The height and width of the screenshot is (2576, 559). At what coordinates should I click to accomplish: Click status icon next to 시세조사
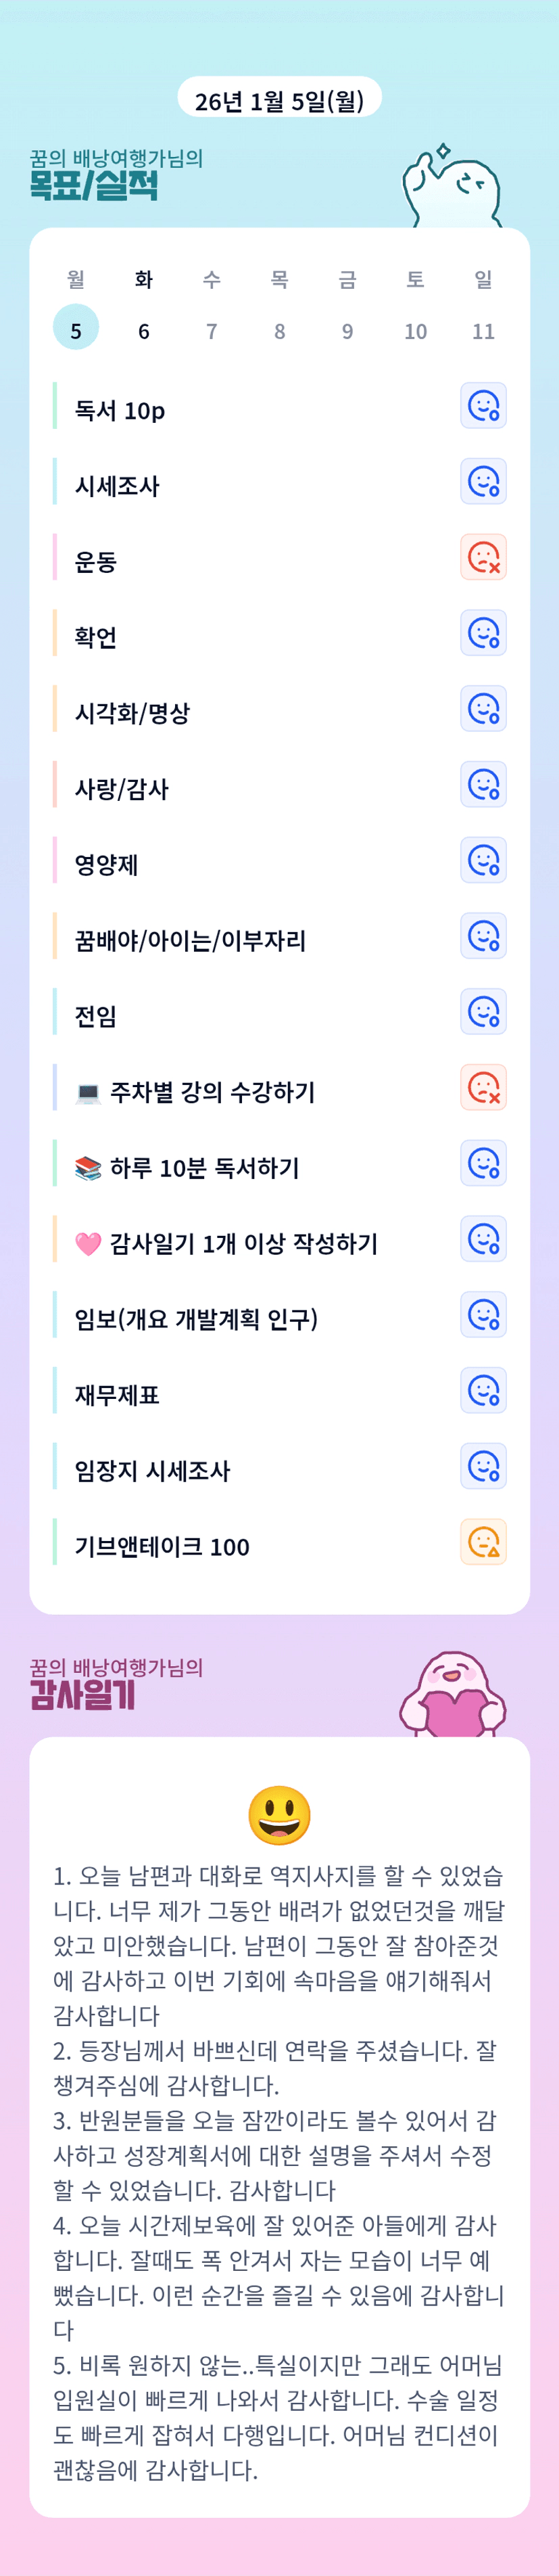[x=483, y=482]
